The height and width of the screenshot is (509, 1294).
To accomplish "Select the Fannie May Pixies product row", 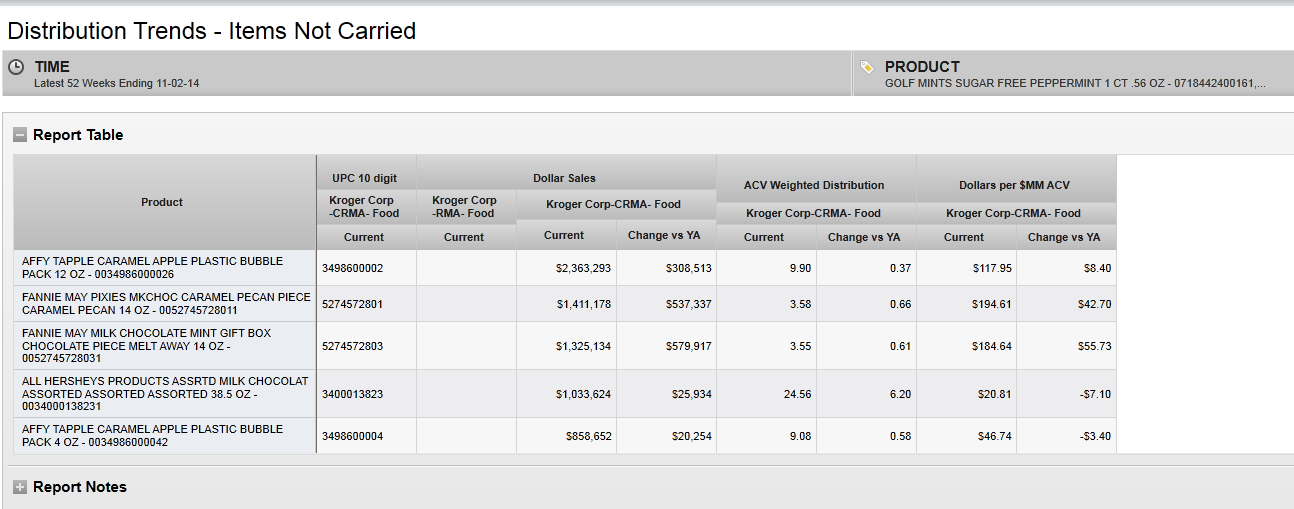I will pos(166,304).
